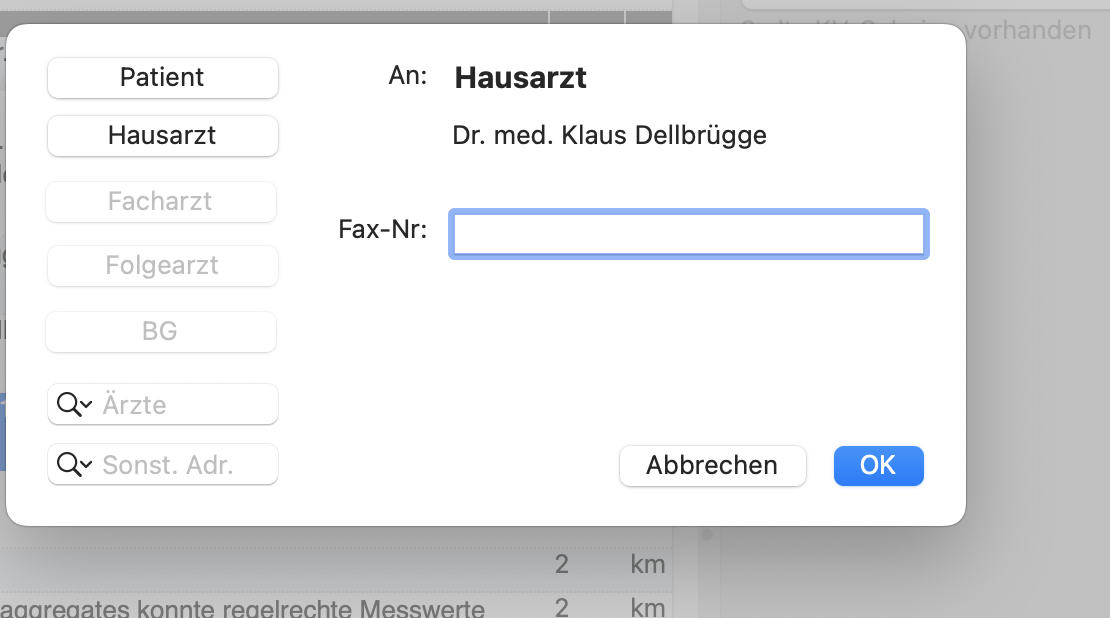This screenshot has width=1110, height=618.
Task: Choose the Hausarzt recipient button
Action: pyautogui.click(x=163, y=136)
